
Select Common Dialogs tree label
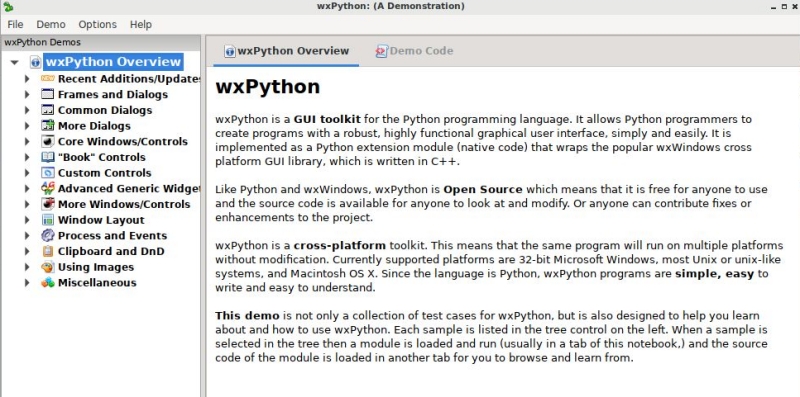point(105,110)
